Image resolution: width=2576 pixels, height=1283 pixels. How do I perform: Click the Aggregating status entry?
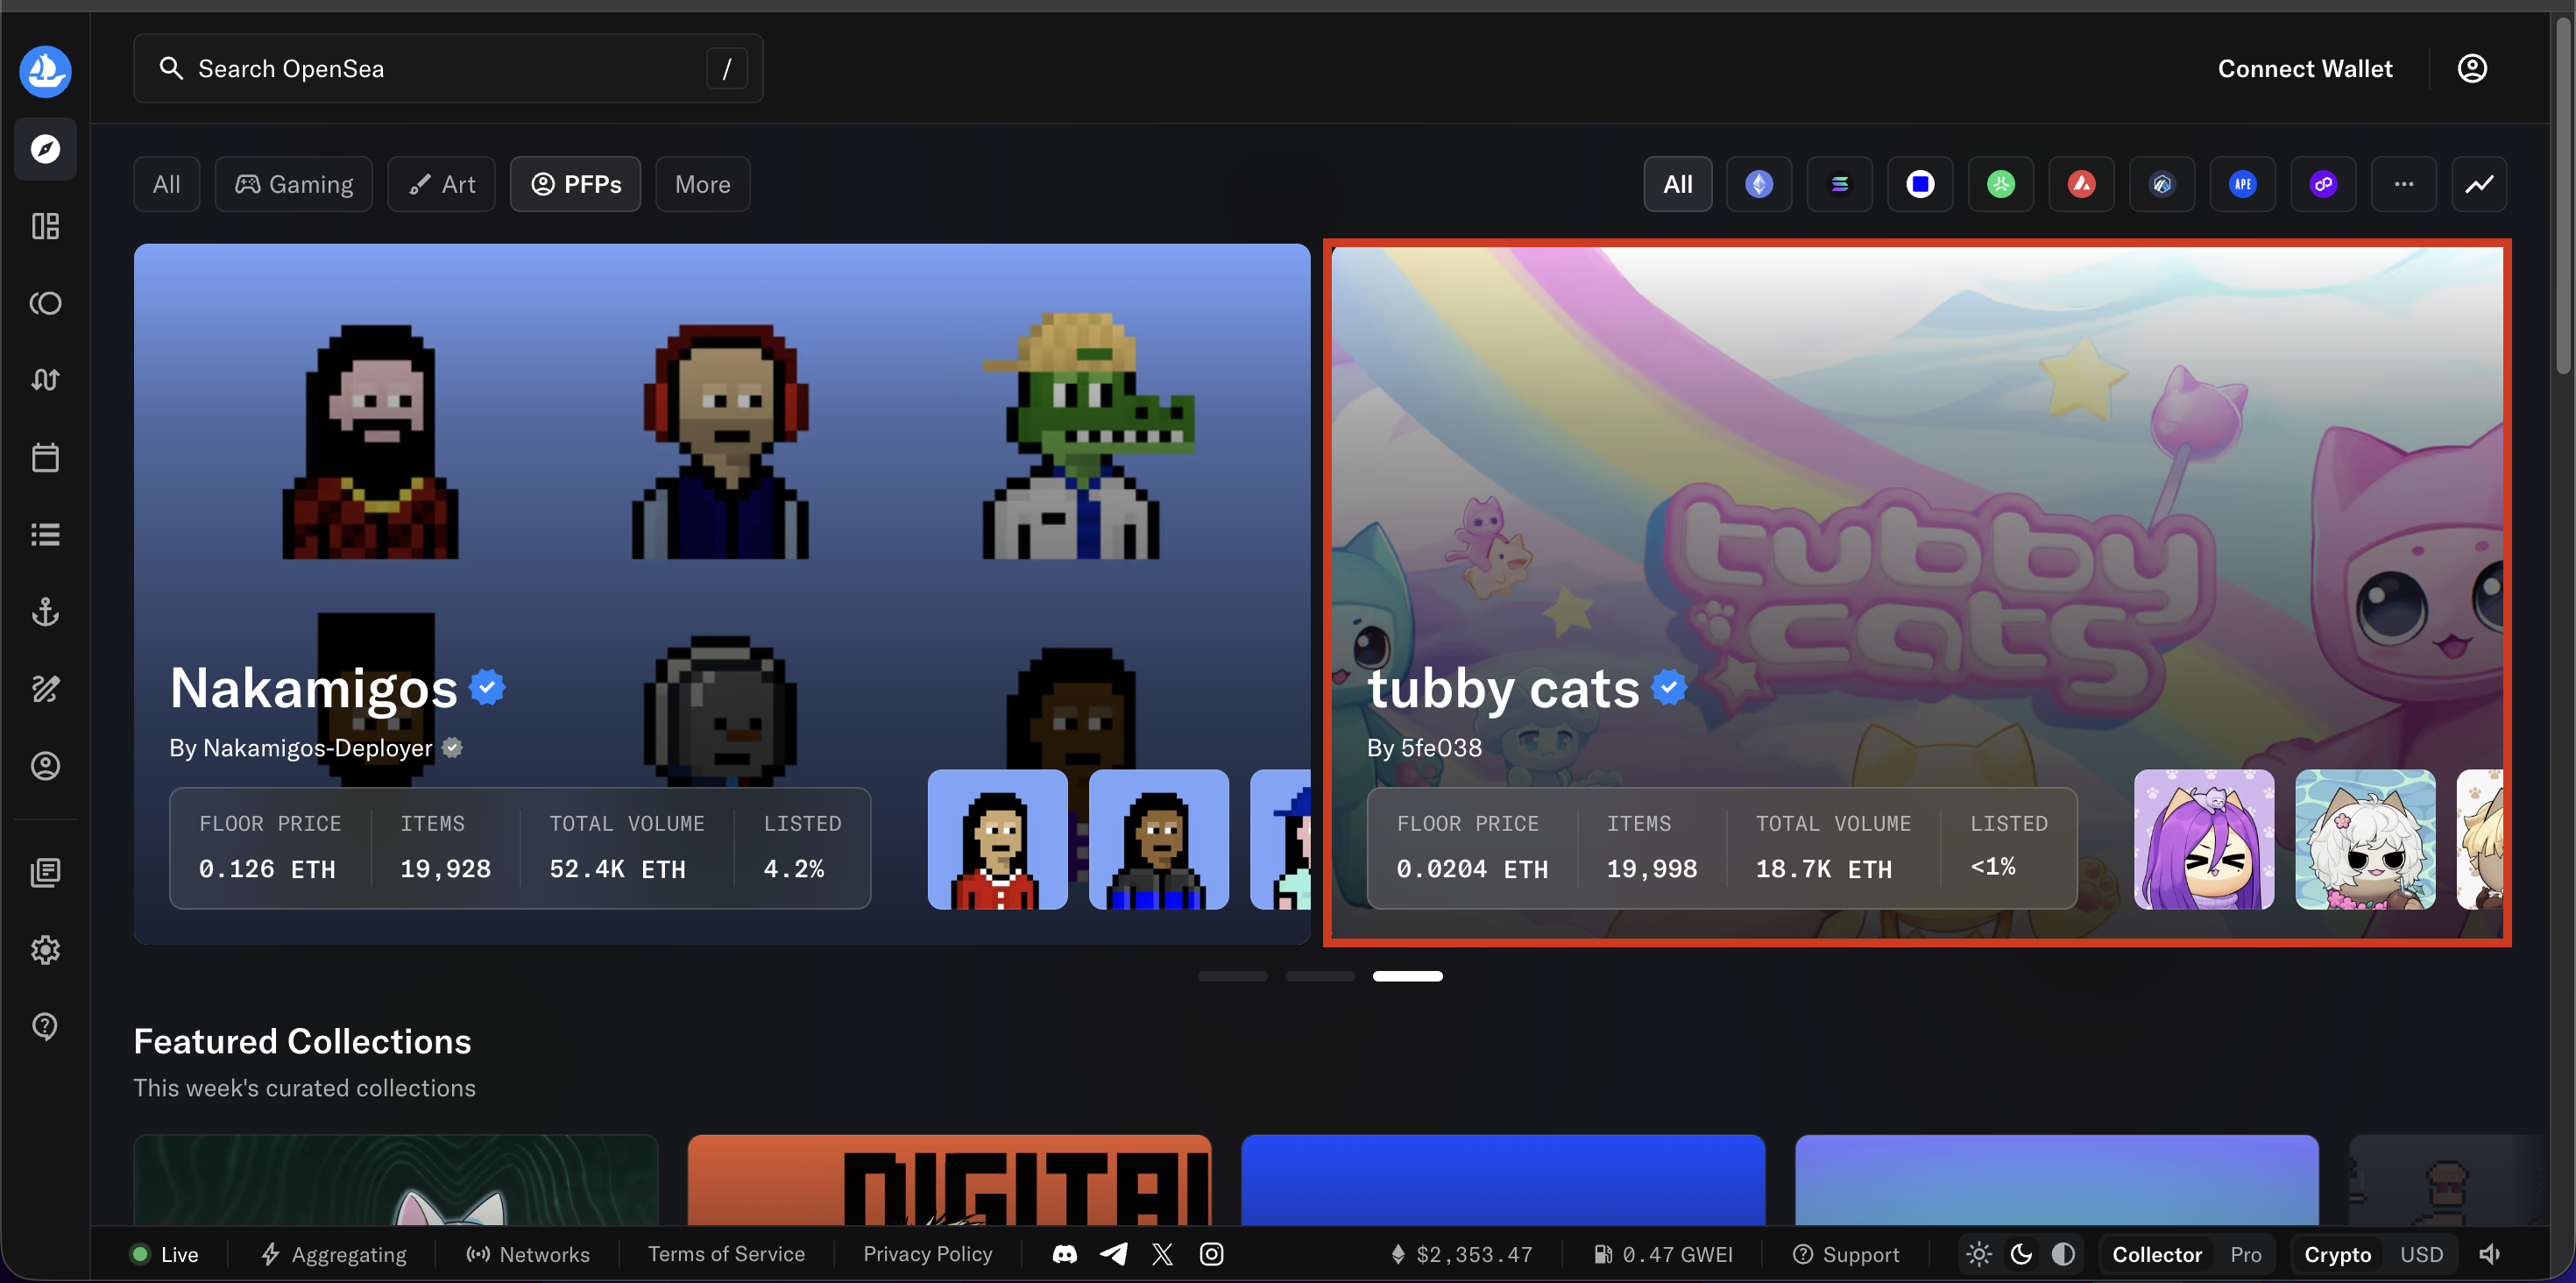tap(334, 1254)
